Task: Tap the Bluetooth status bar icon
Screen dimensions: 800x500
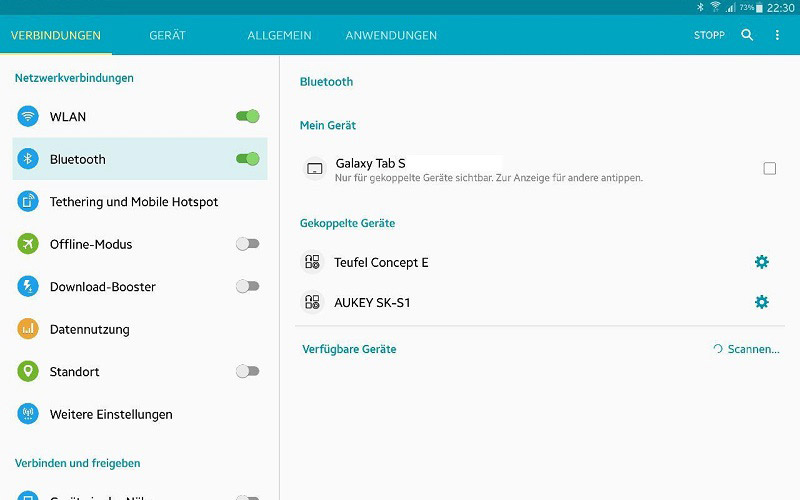Action: pyautogui.click(x=701, y=7)
